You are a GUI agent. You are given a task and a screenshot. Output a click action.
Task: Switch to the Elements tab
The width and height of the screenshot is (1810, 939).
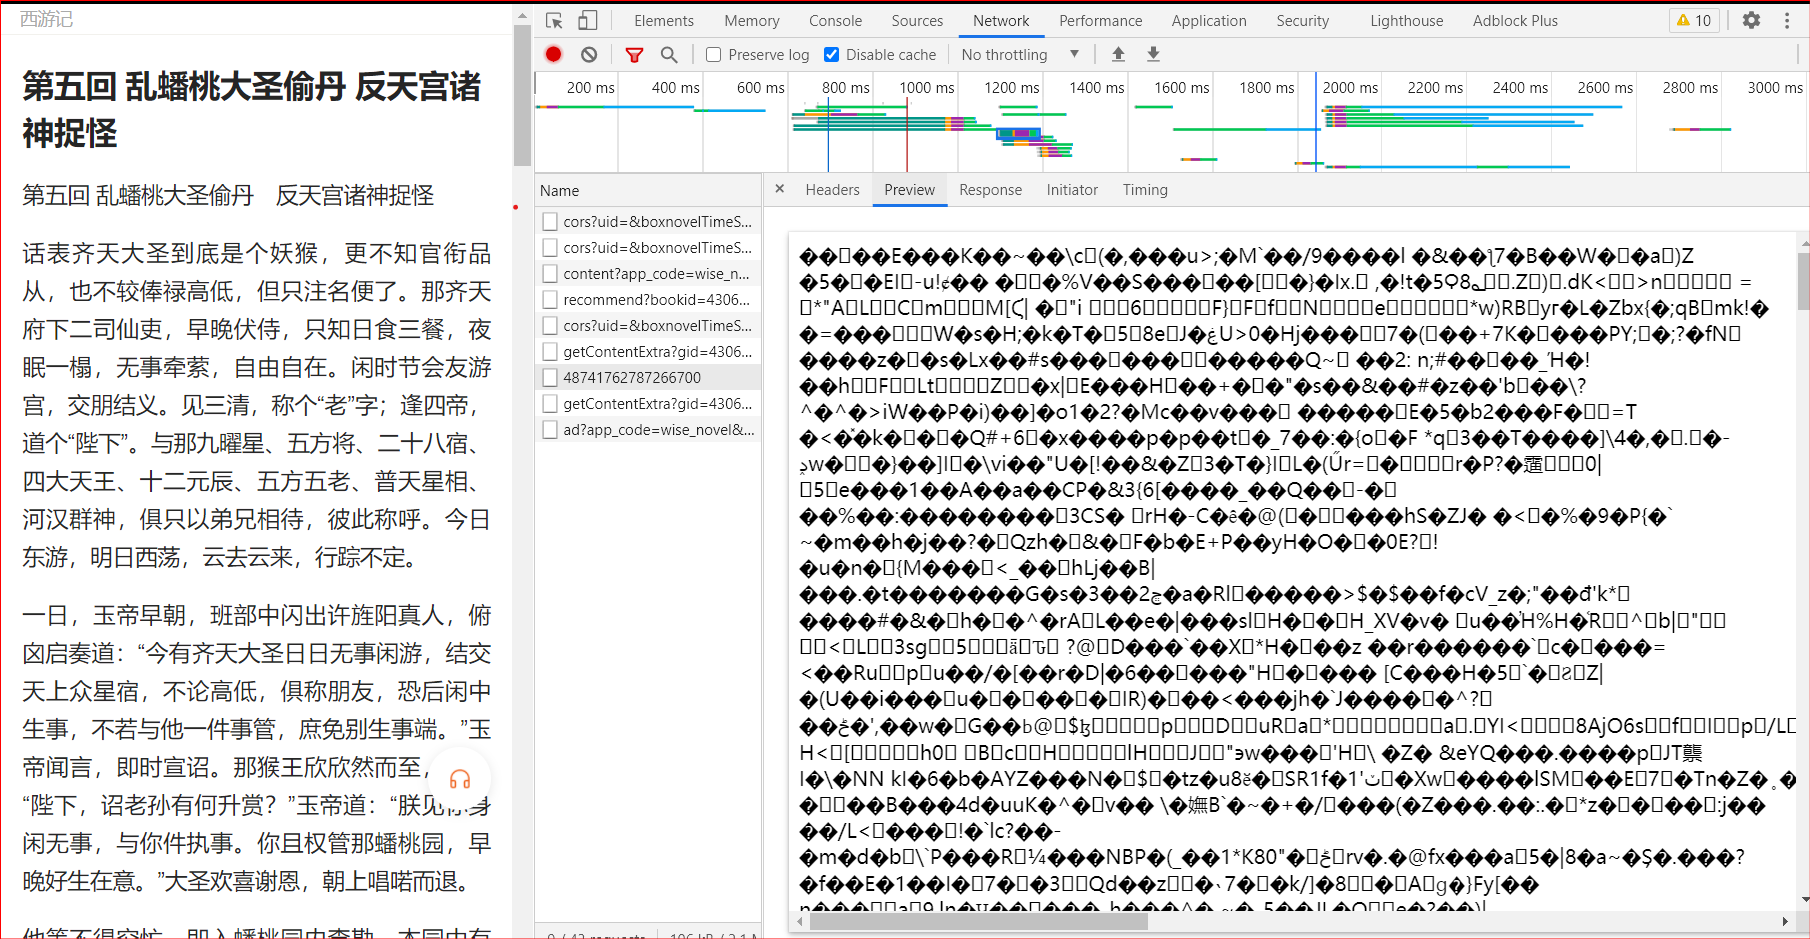(x=664, y=20)
